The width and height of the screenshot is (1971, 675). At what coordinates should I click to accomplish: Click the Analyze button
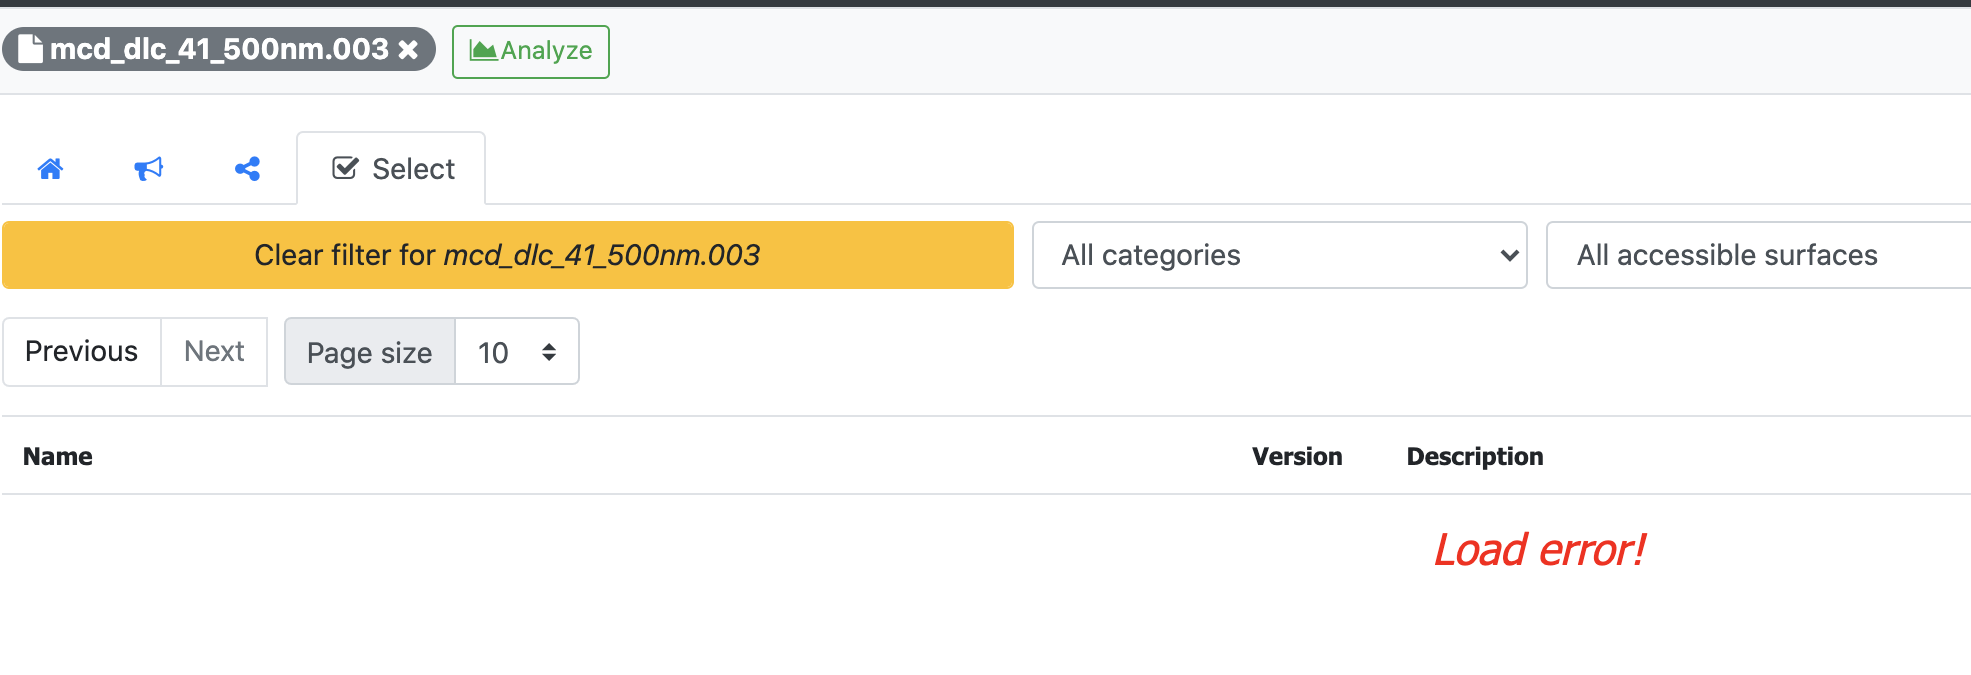click(530, 50)
